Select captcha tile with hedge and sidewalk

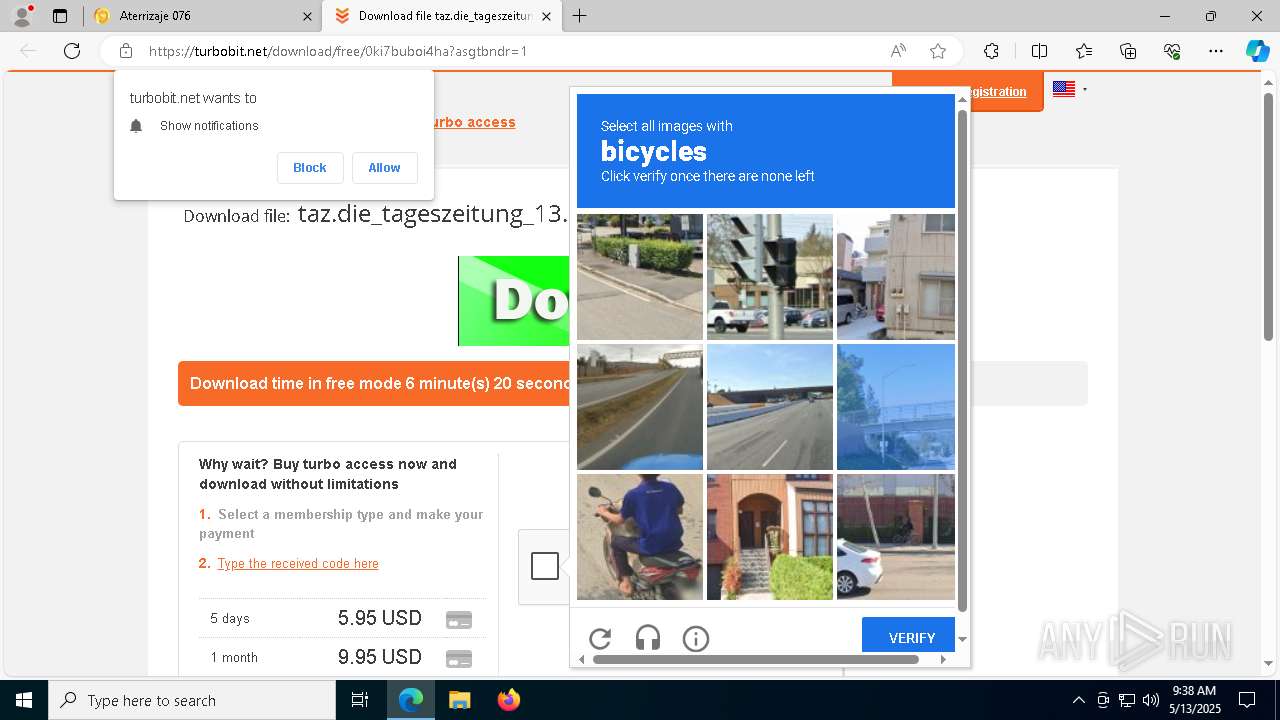[x=640, y=277]
